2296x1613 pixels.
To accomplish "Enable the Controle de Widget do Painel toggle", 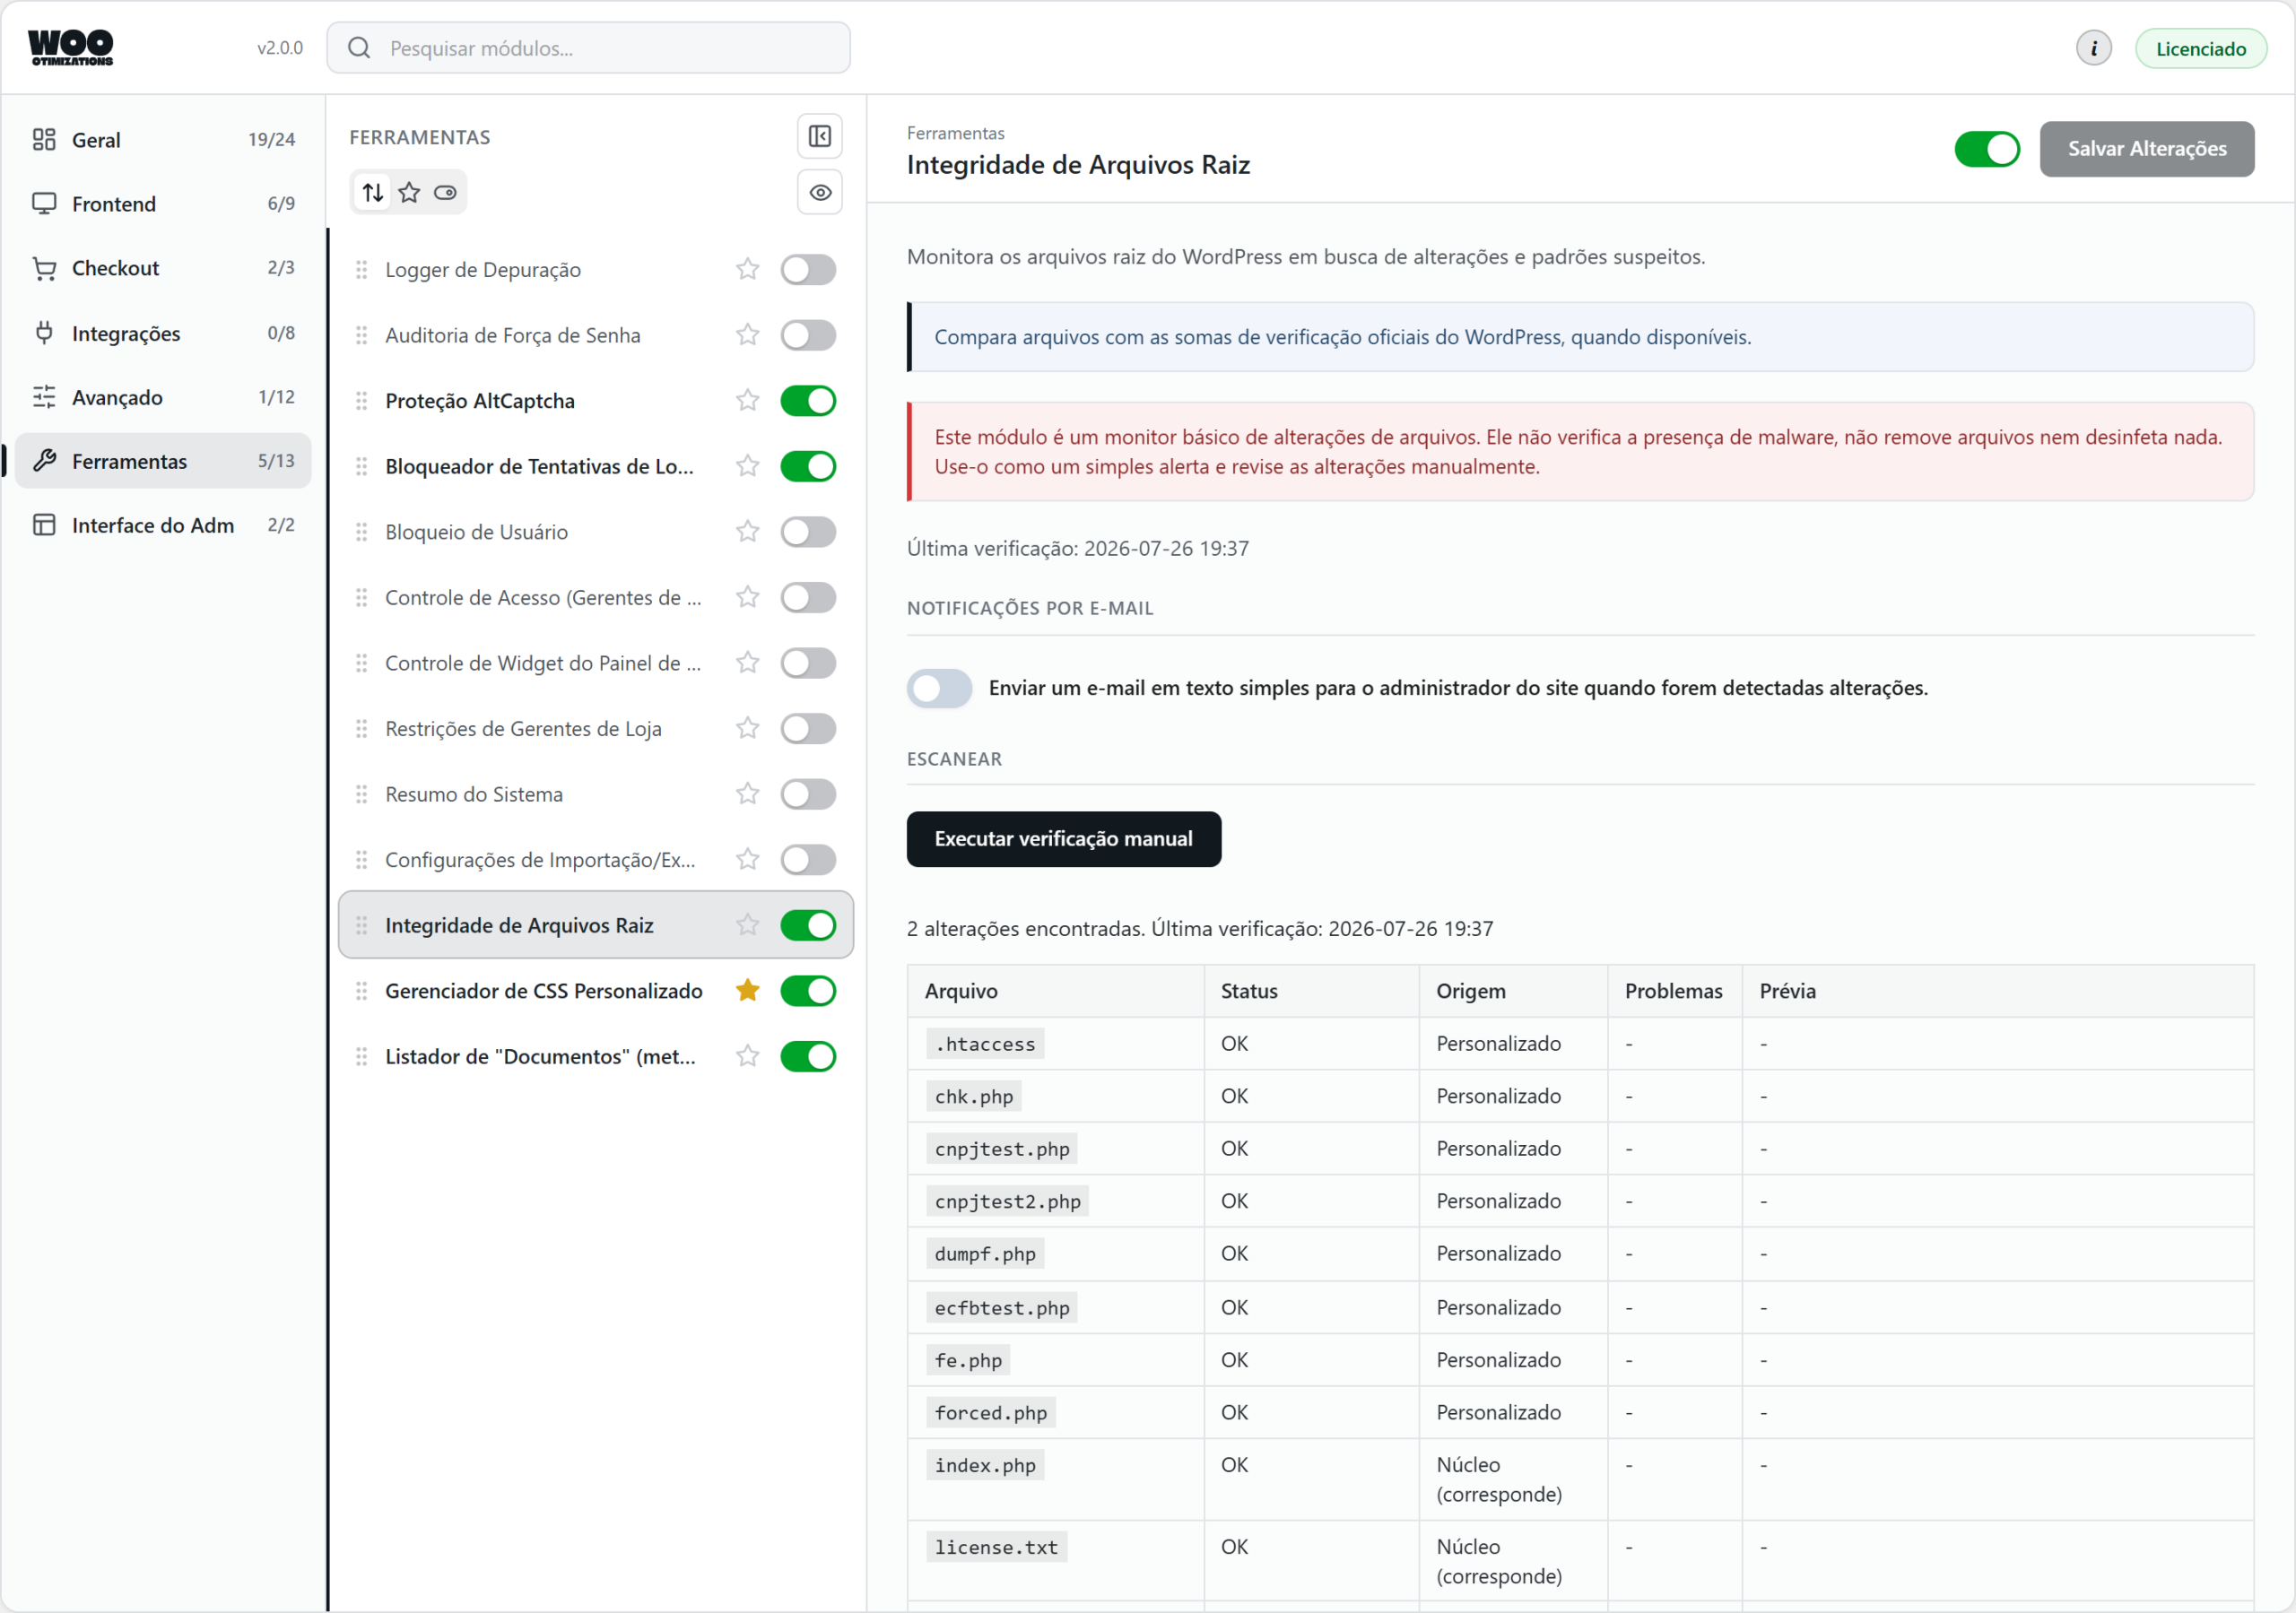I will pyautogui.click(x=807, y=663).
